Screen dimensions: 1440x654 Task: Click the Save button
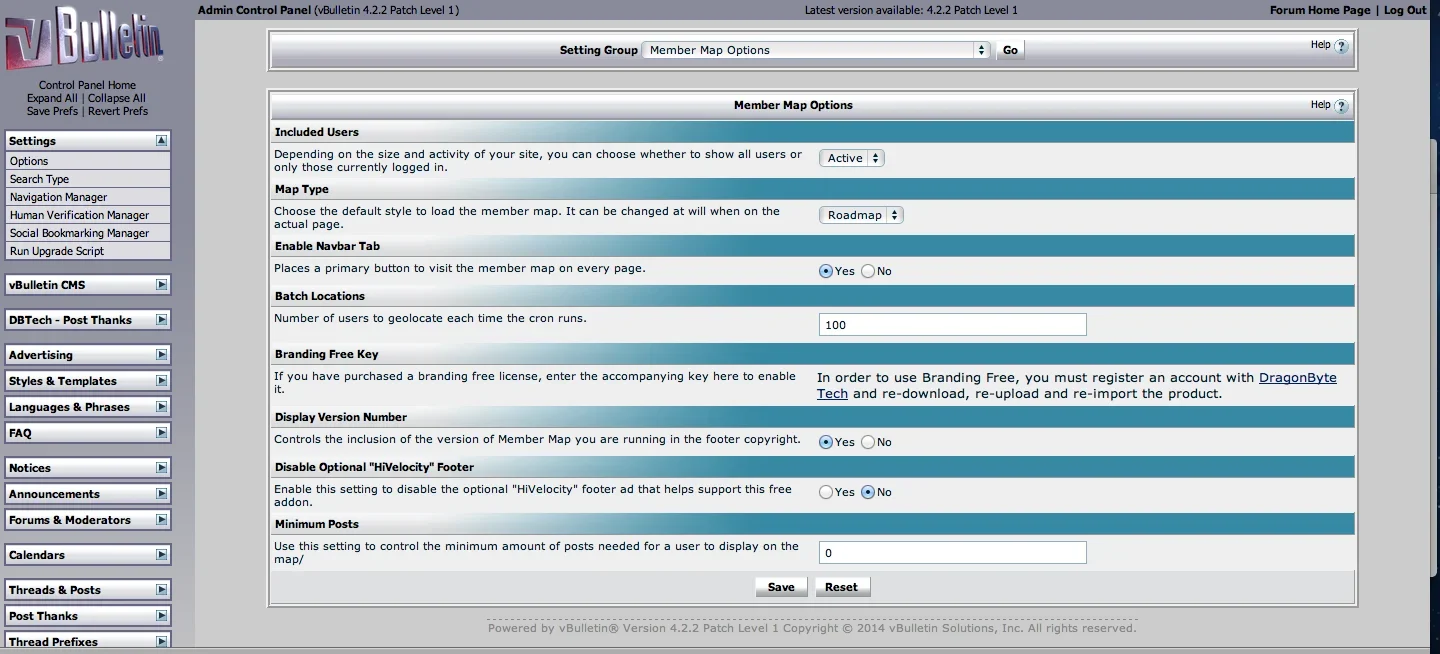tap(781, 587)
